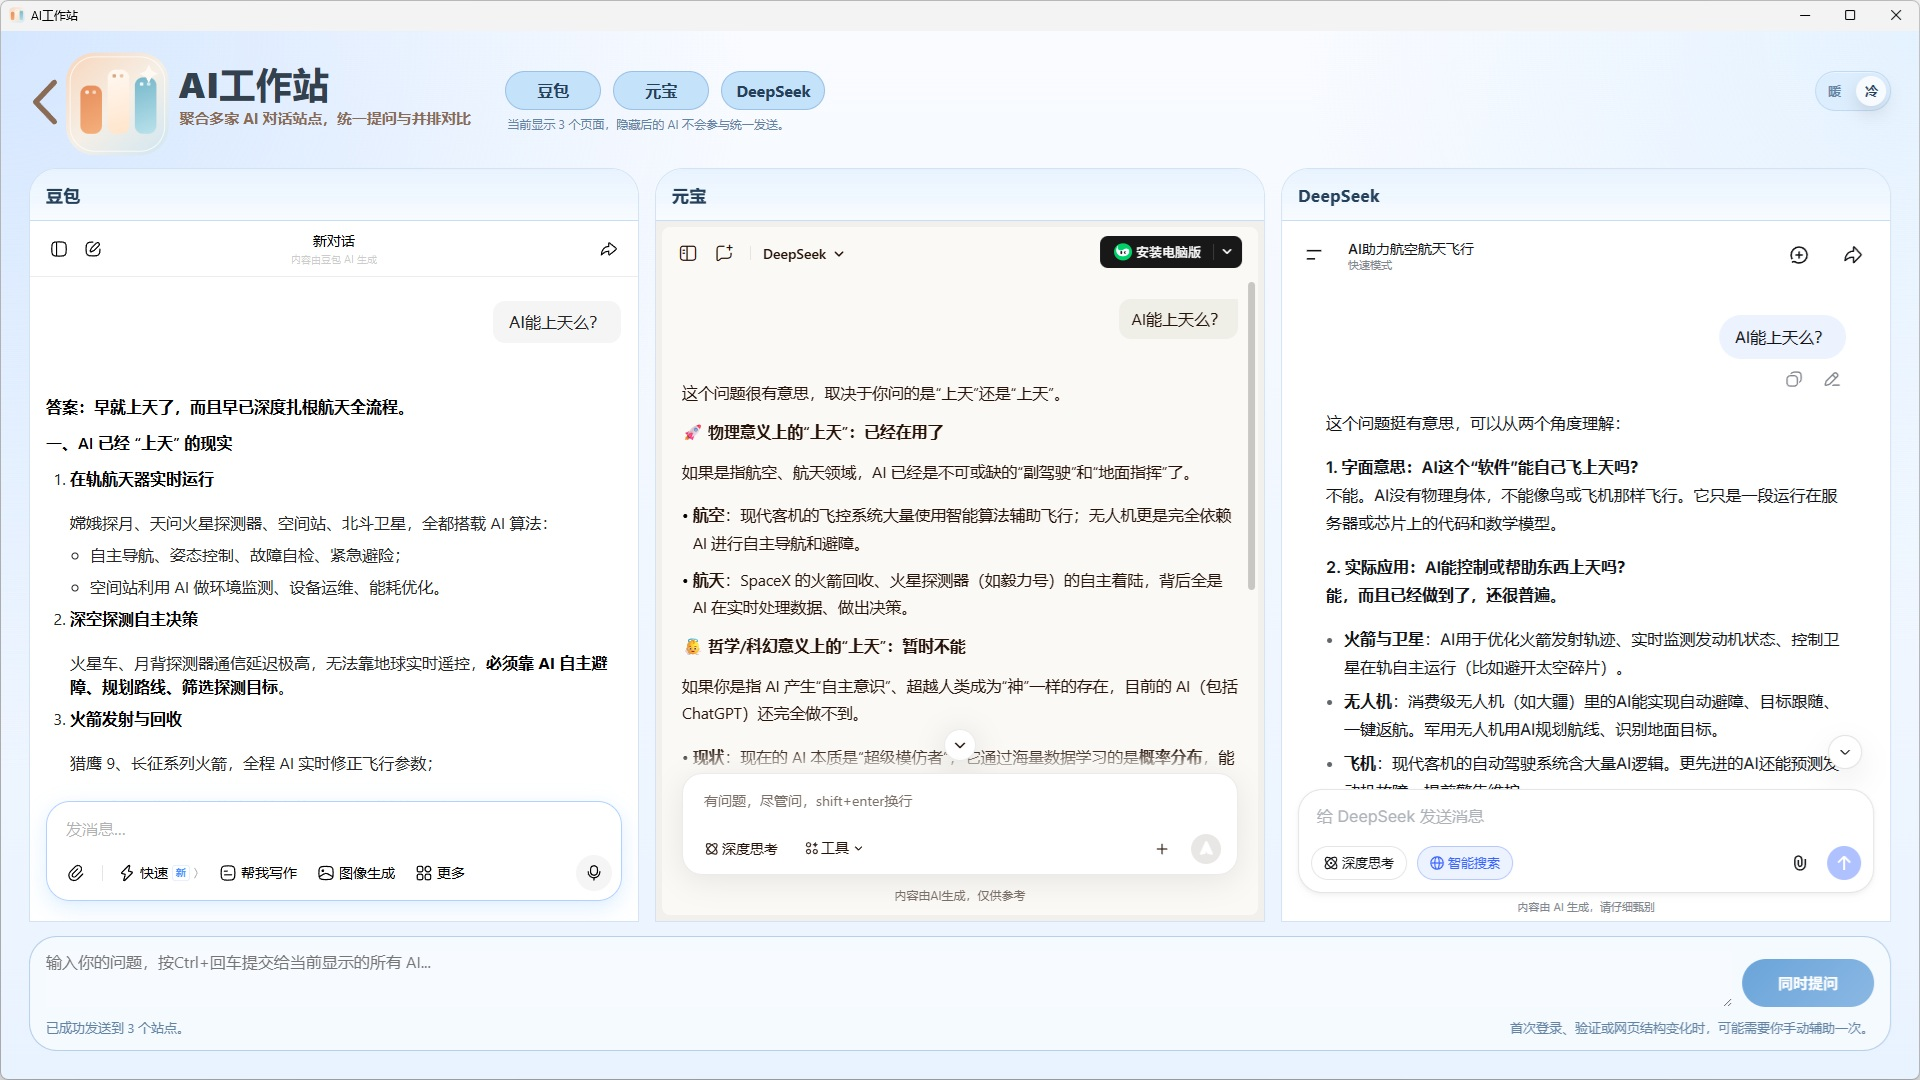Click 安装电脑版 install desktop button
This screenshot has height=1080, width=1920.
point(1157,252)
